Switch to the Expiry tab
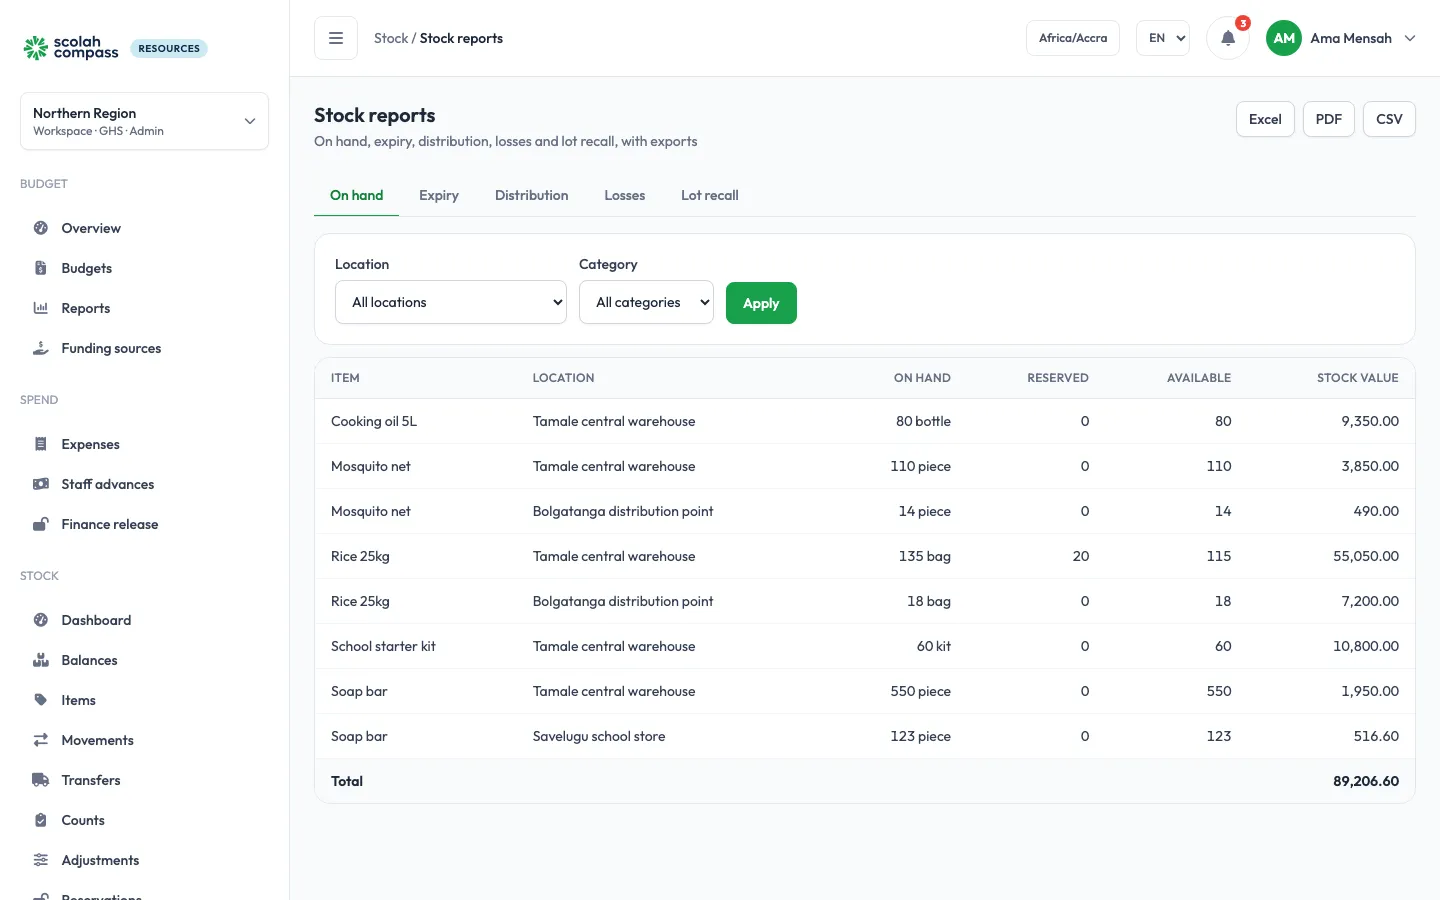The width and height of the screenshot is (1440, 900). [439, 195]
